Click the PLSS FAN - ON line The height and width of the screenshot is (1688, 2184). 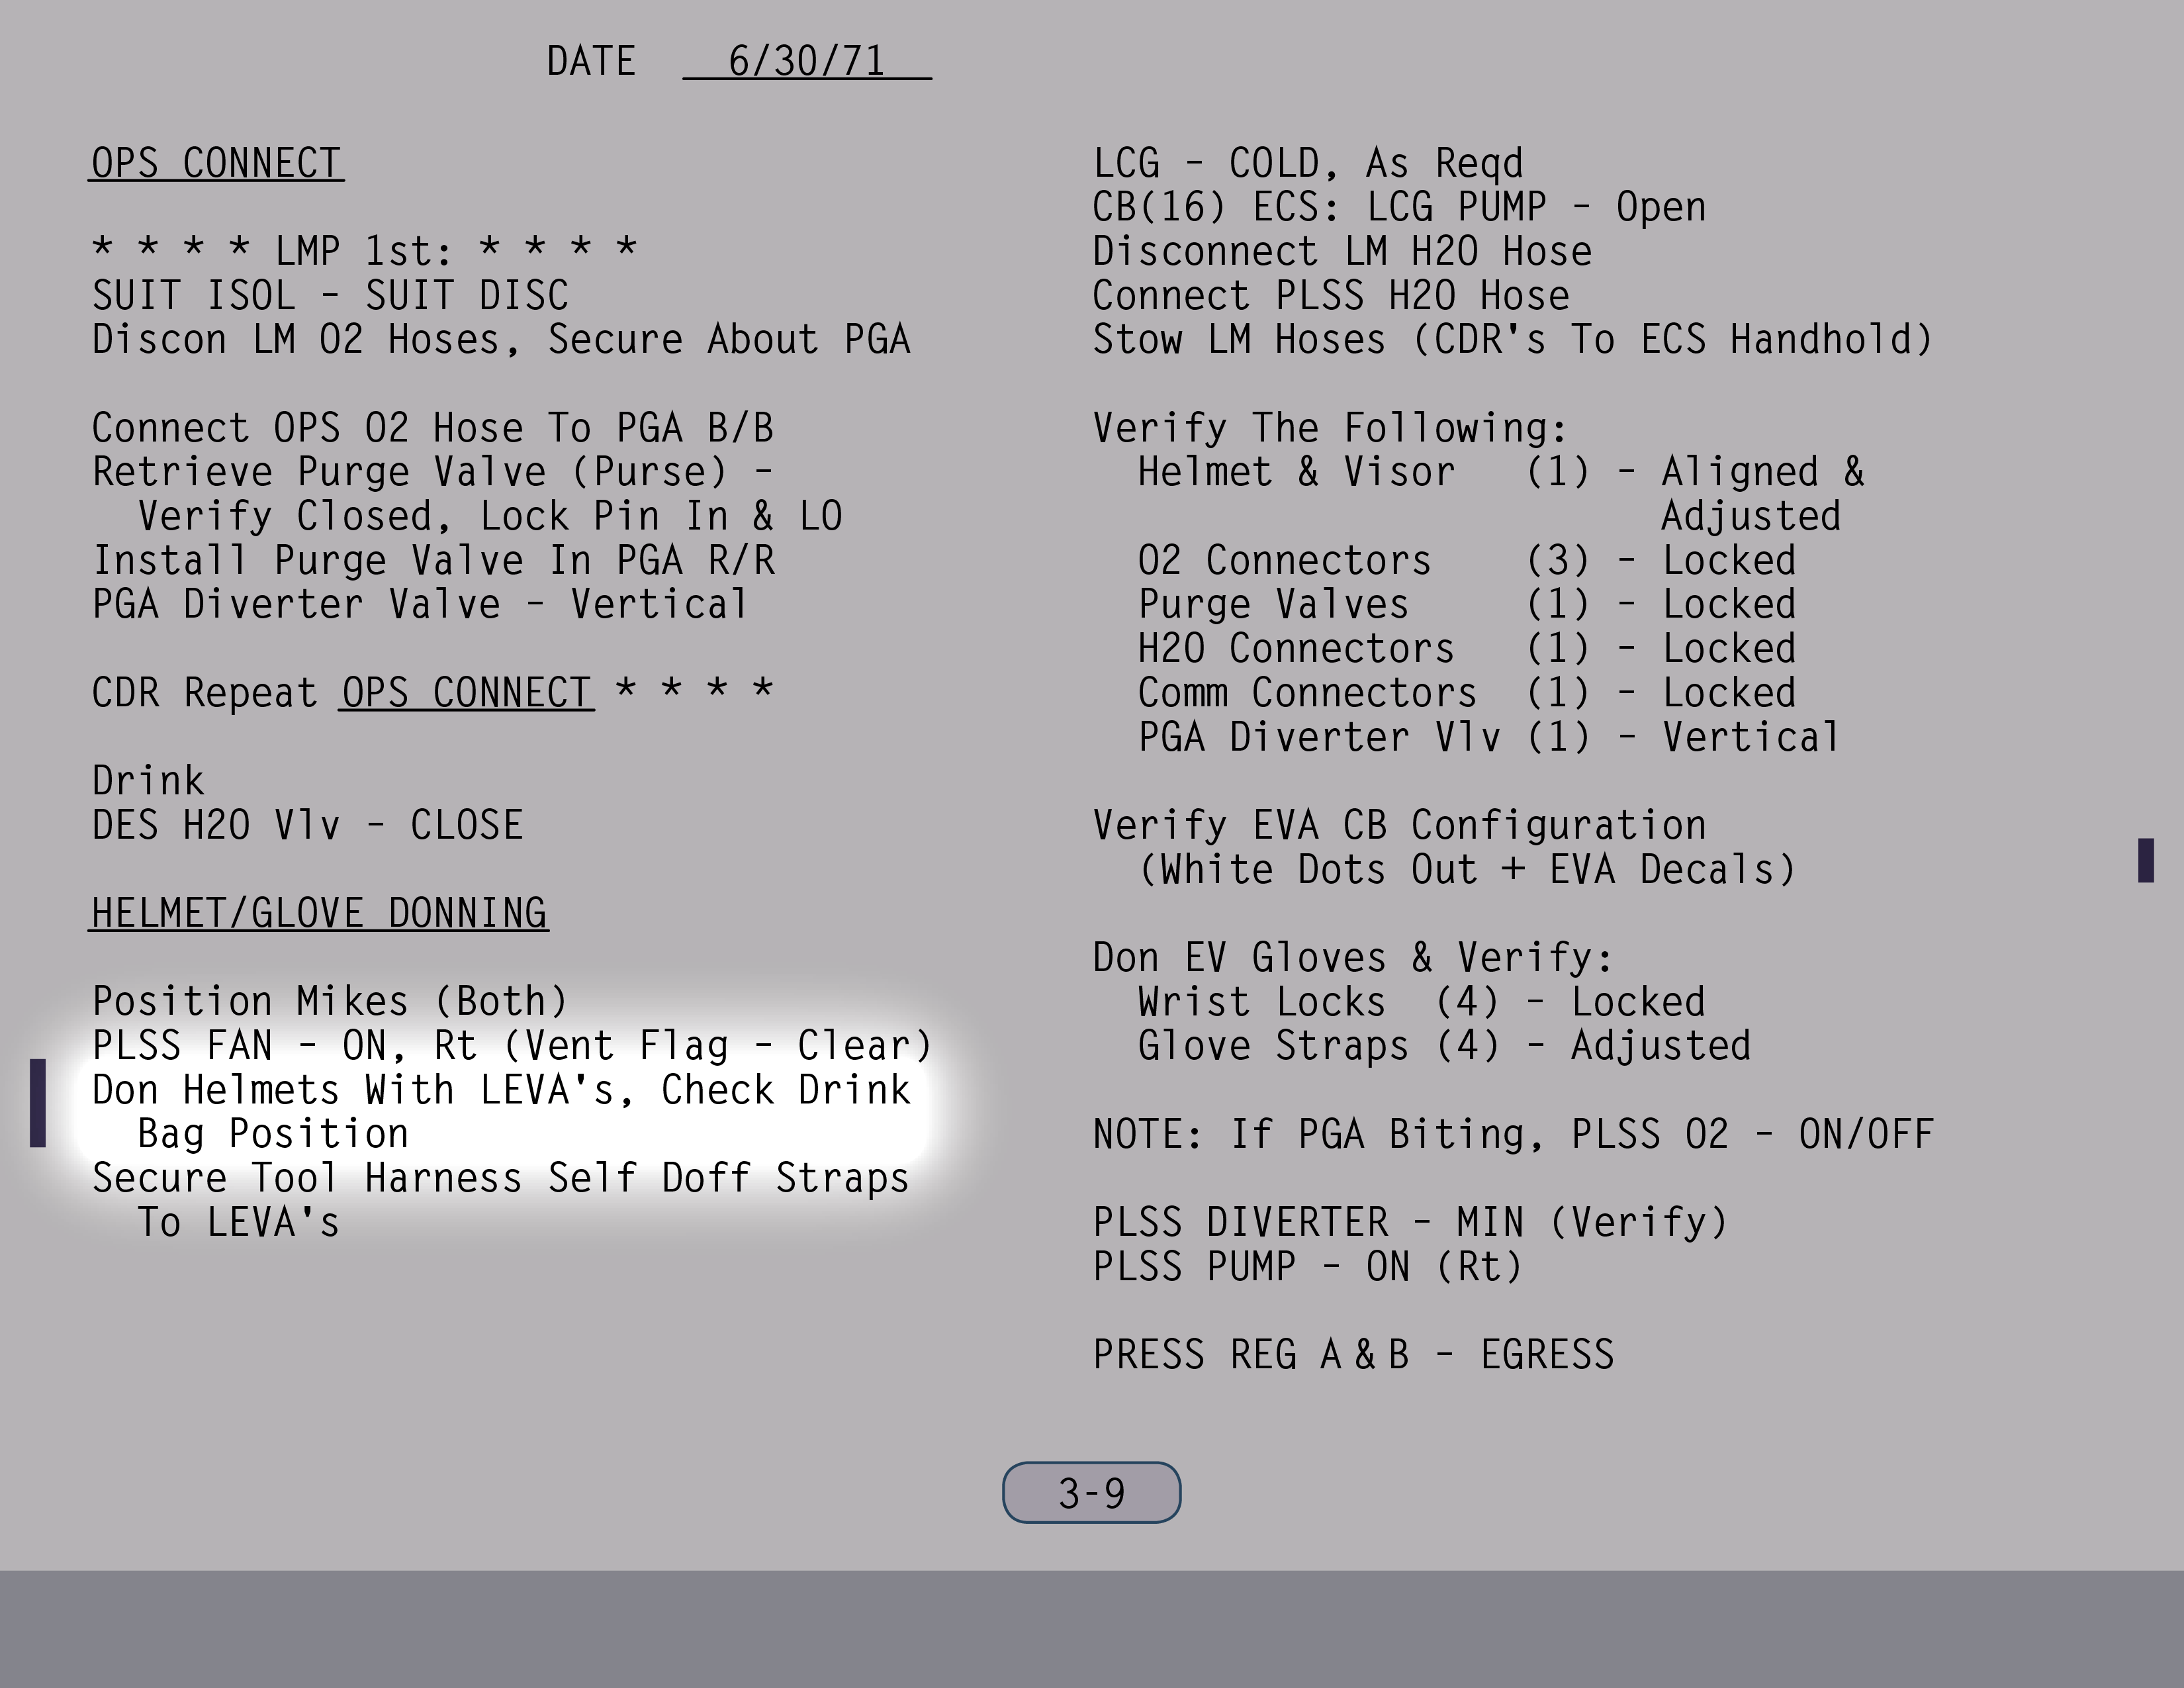click(x=511, y=1046)
